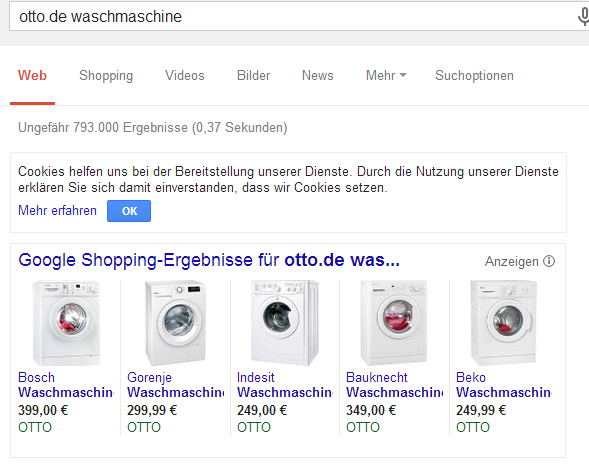Screen dimensions: 589x467
Task: Open the Gorenje washing machine image
Action: (175, 323)
